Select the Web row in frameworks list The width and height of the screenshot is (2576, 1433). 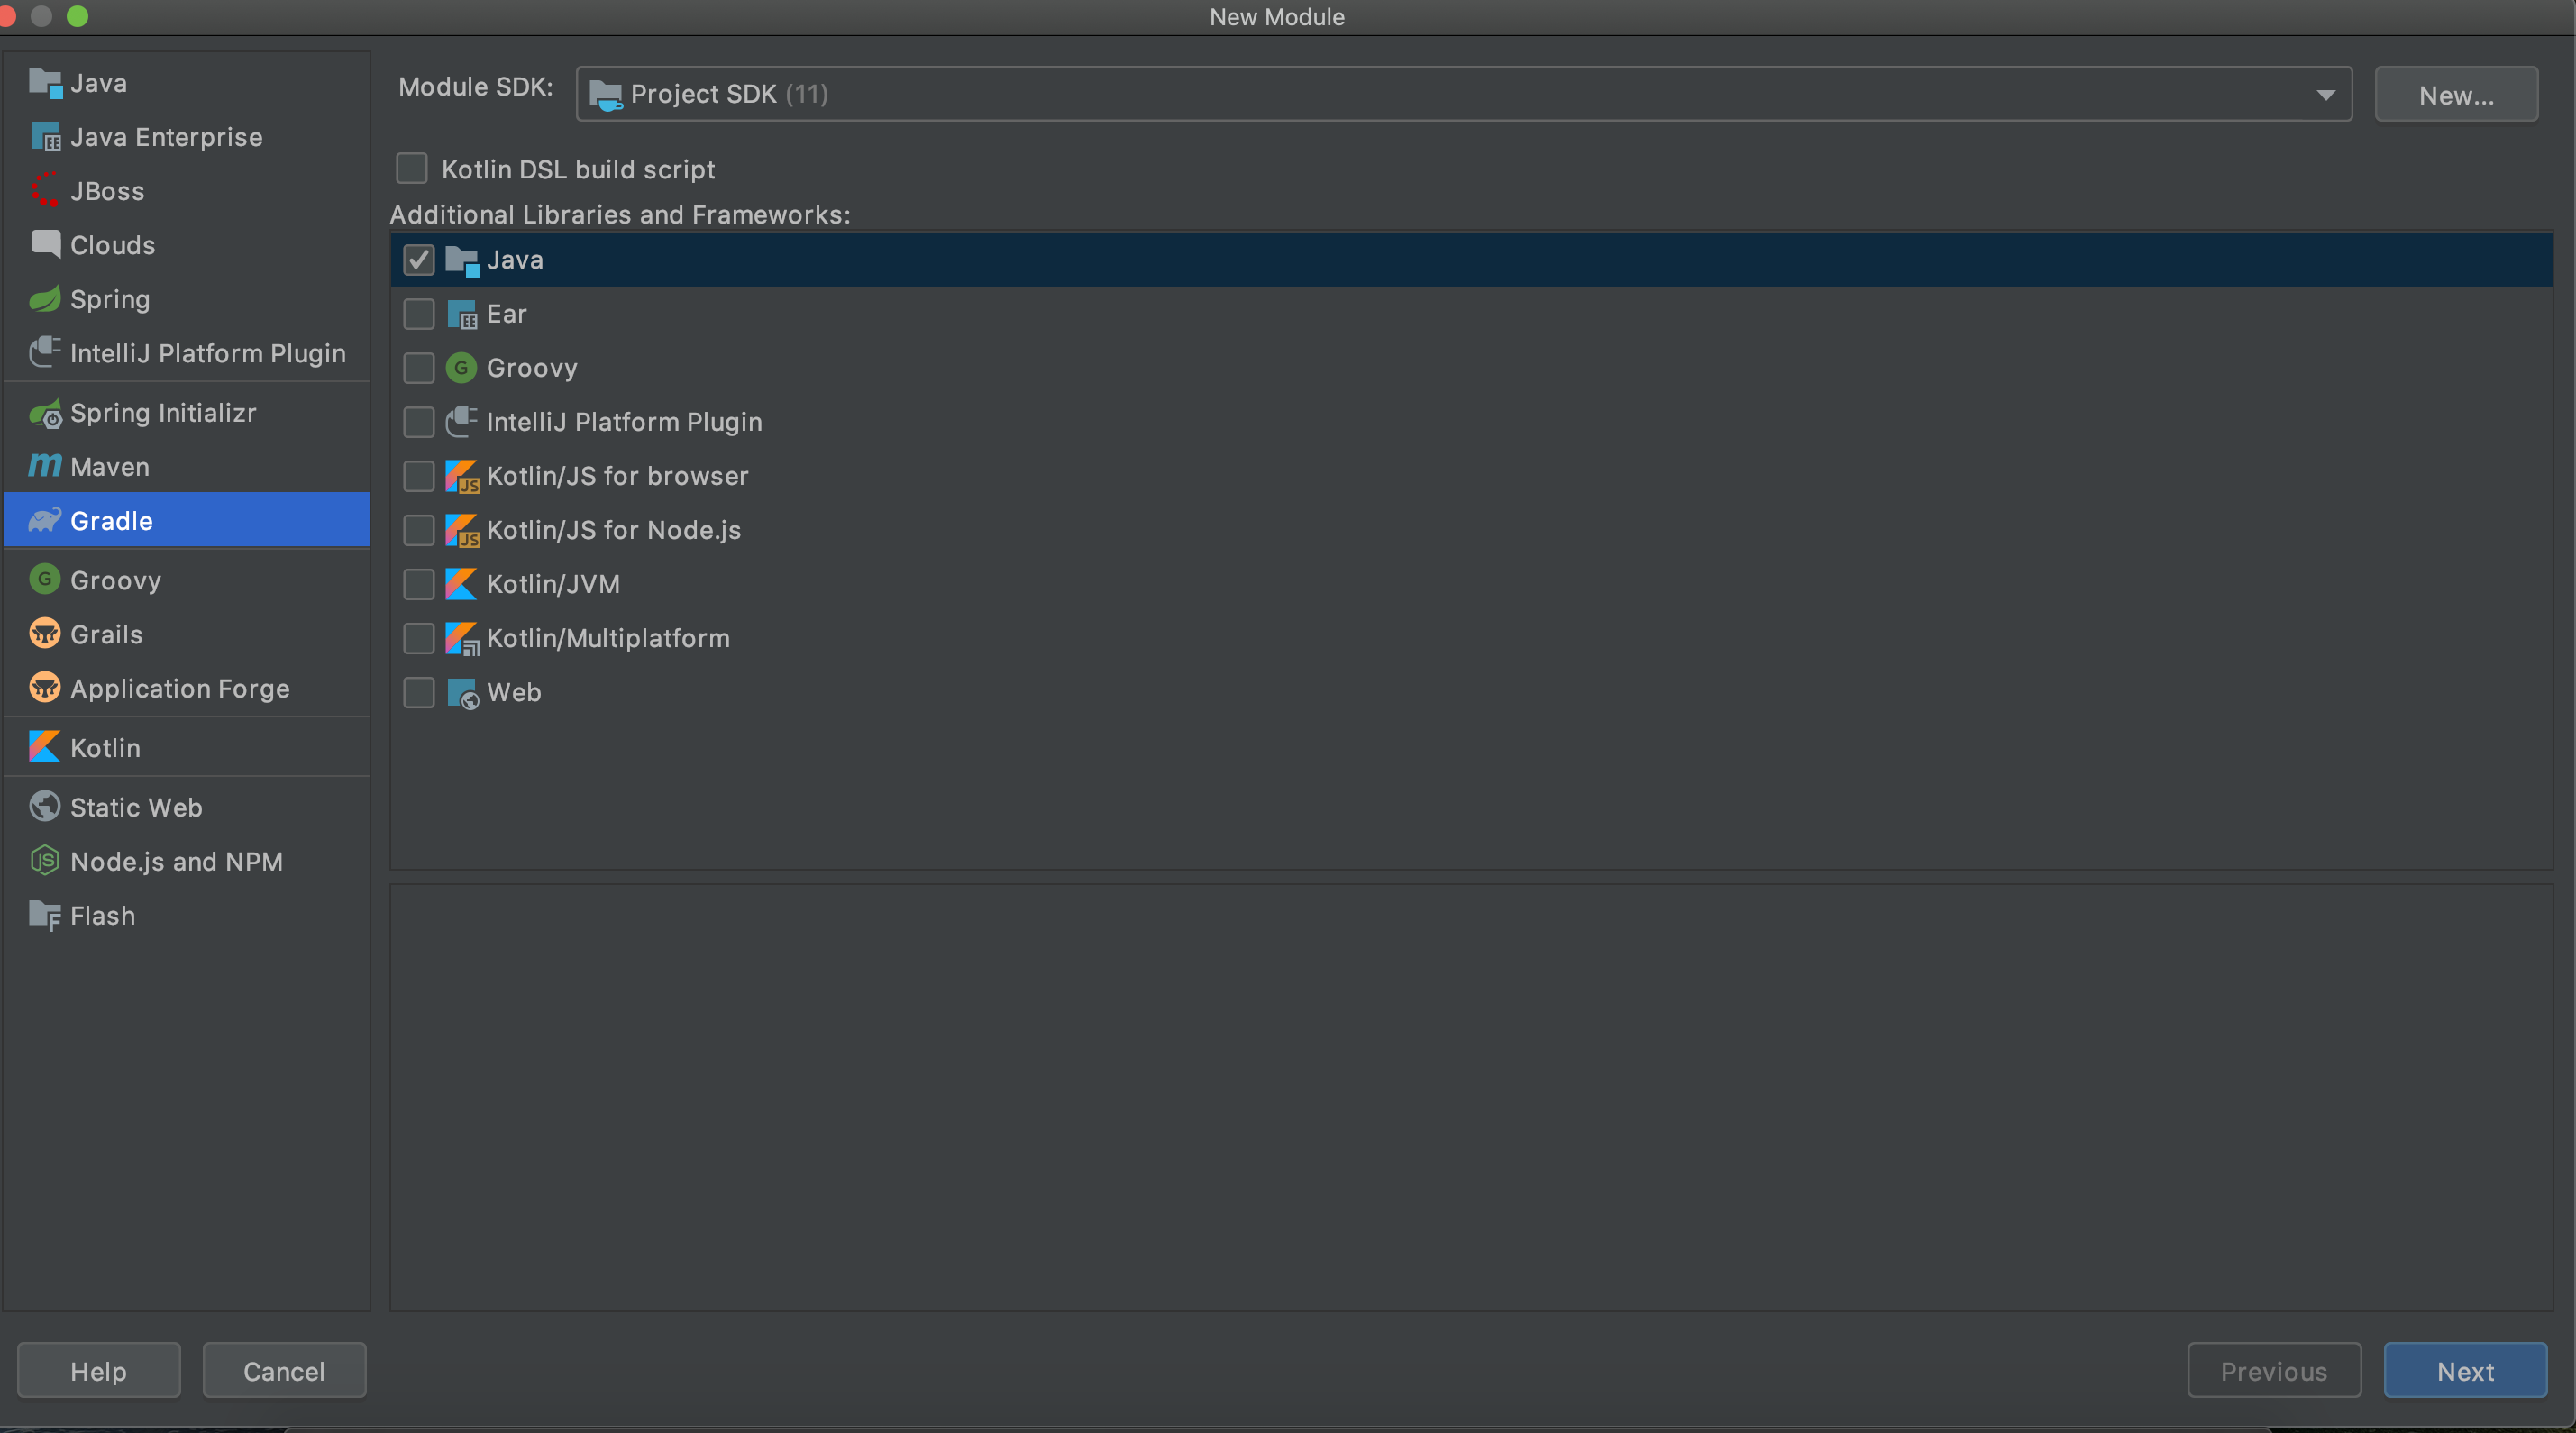click(514, 692)
